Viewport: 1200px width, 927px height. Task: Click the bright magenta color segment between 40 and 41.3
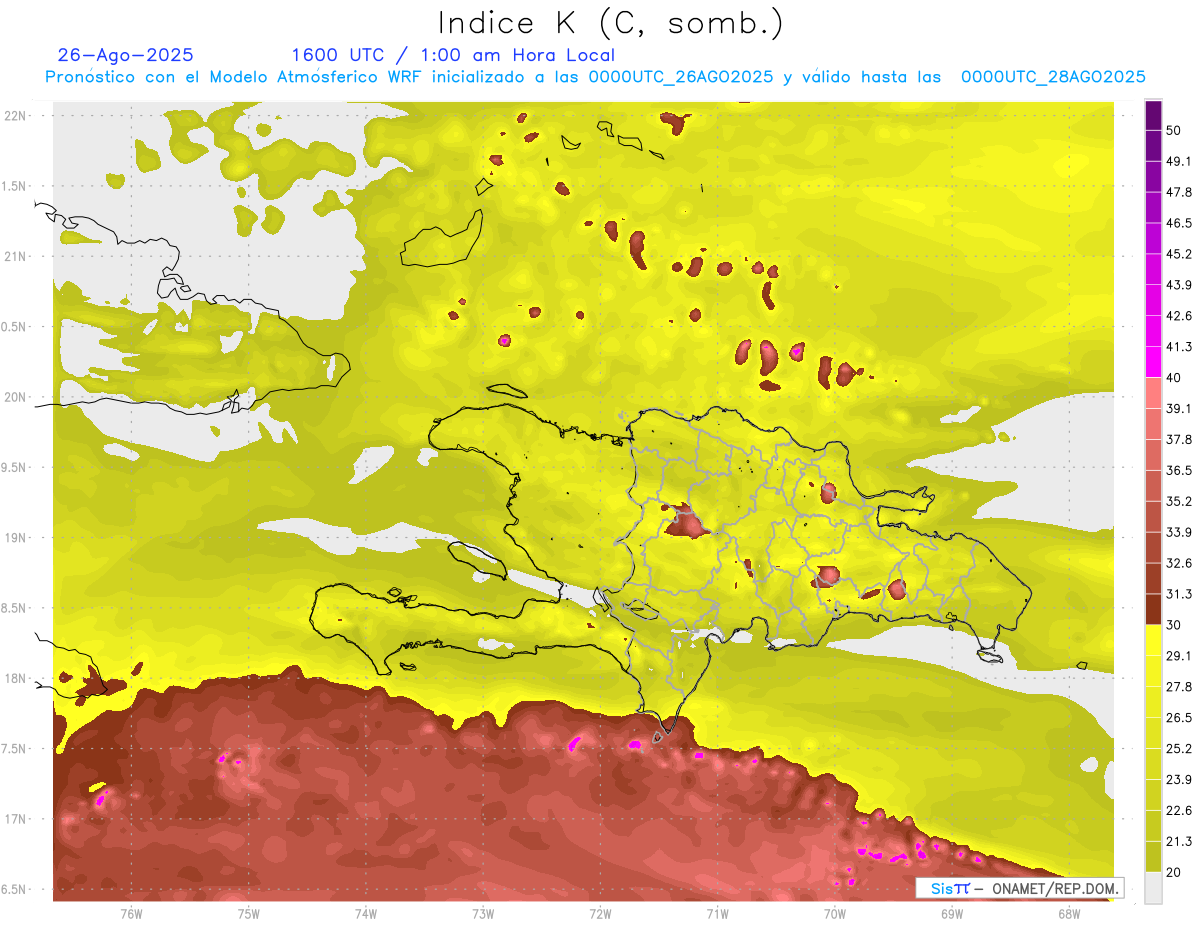pos(1153,362)
